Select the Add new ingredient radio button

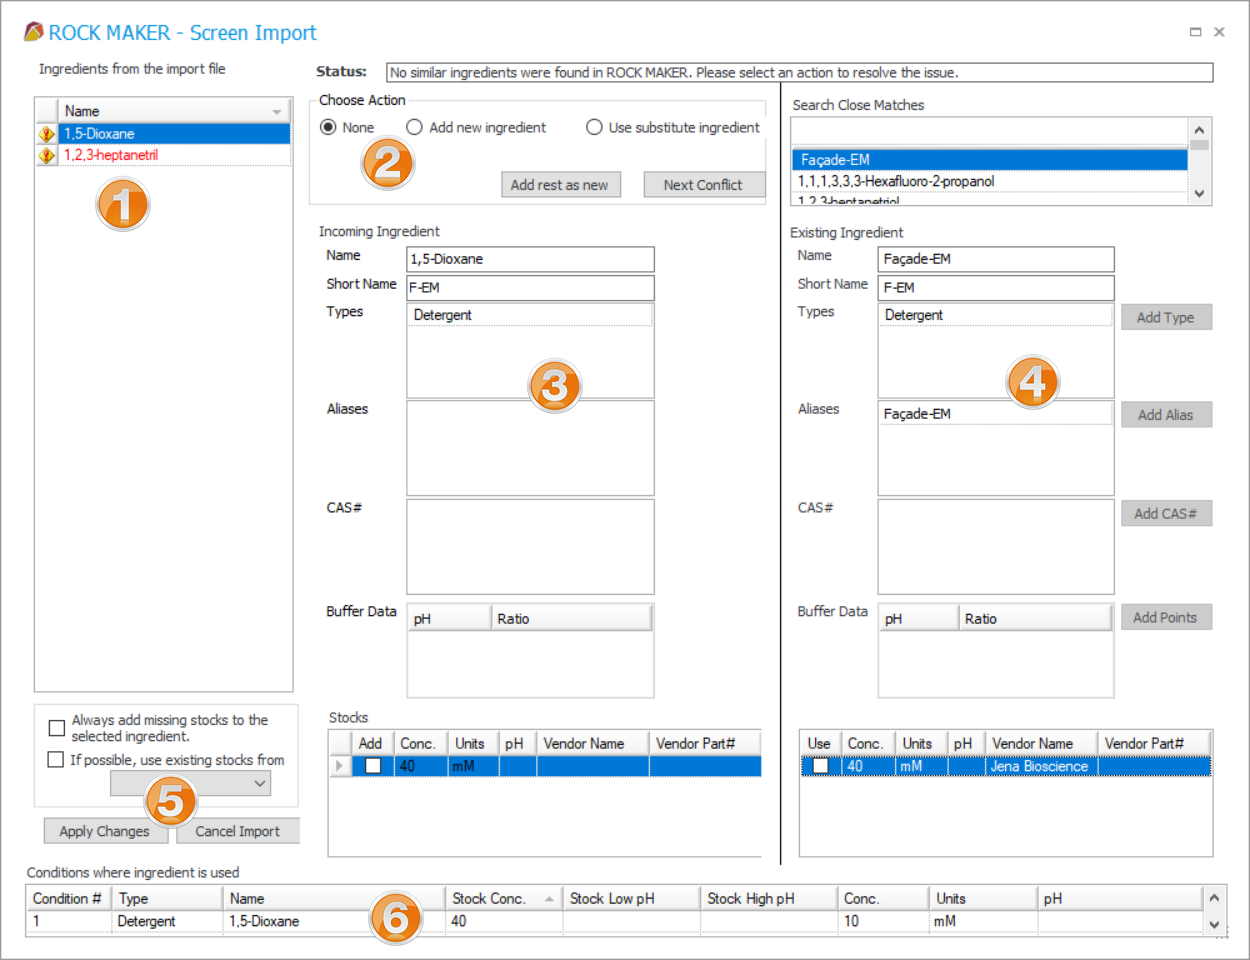[x=413, y=127]
